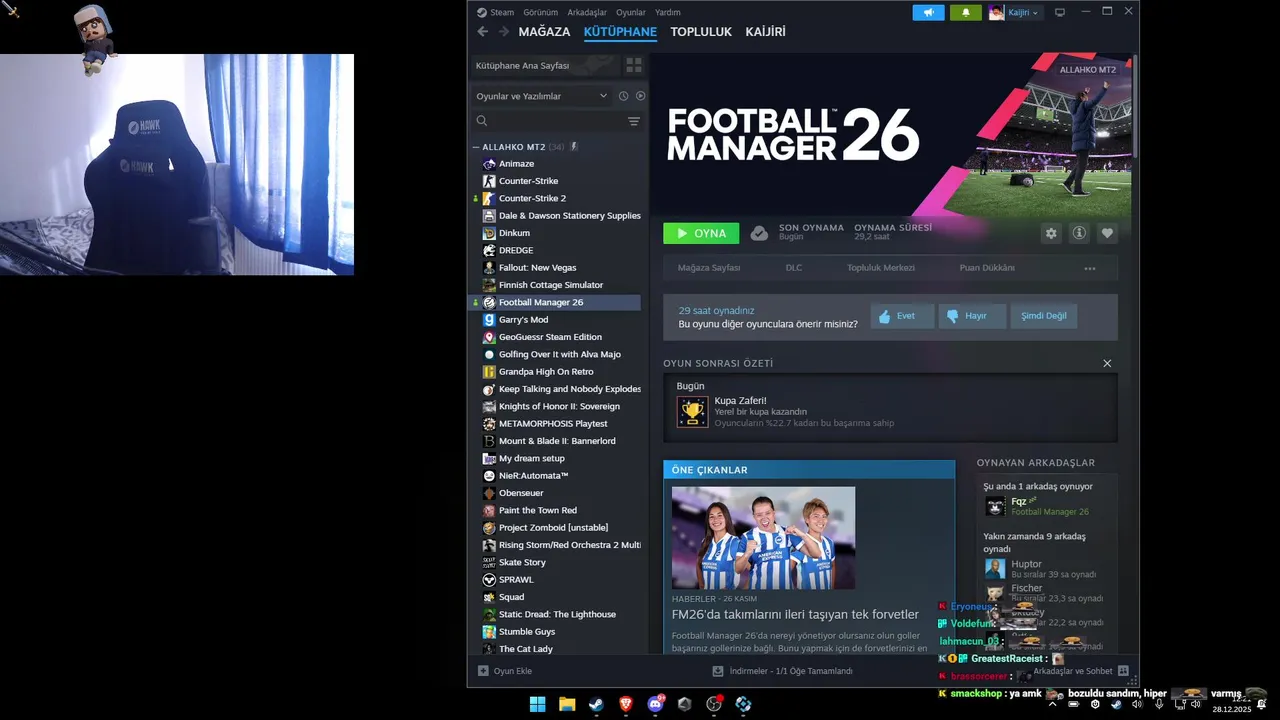
Task: Open Puan Dükkânı link
Action: coord(987,268)
